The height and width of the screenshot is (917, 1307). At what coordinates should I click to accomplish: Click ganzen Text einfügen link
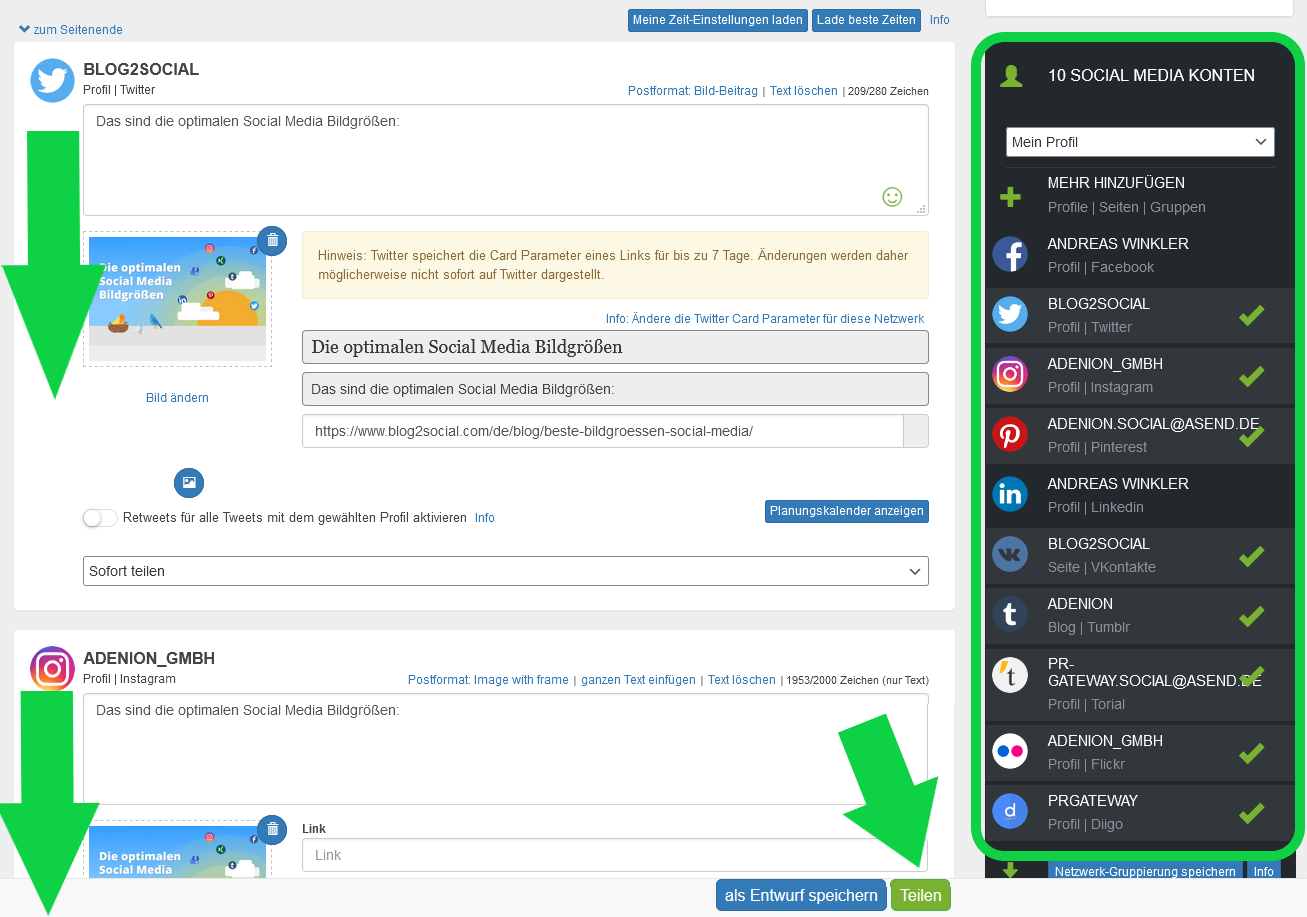click(x=638, y=679)
